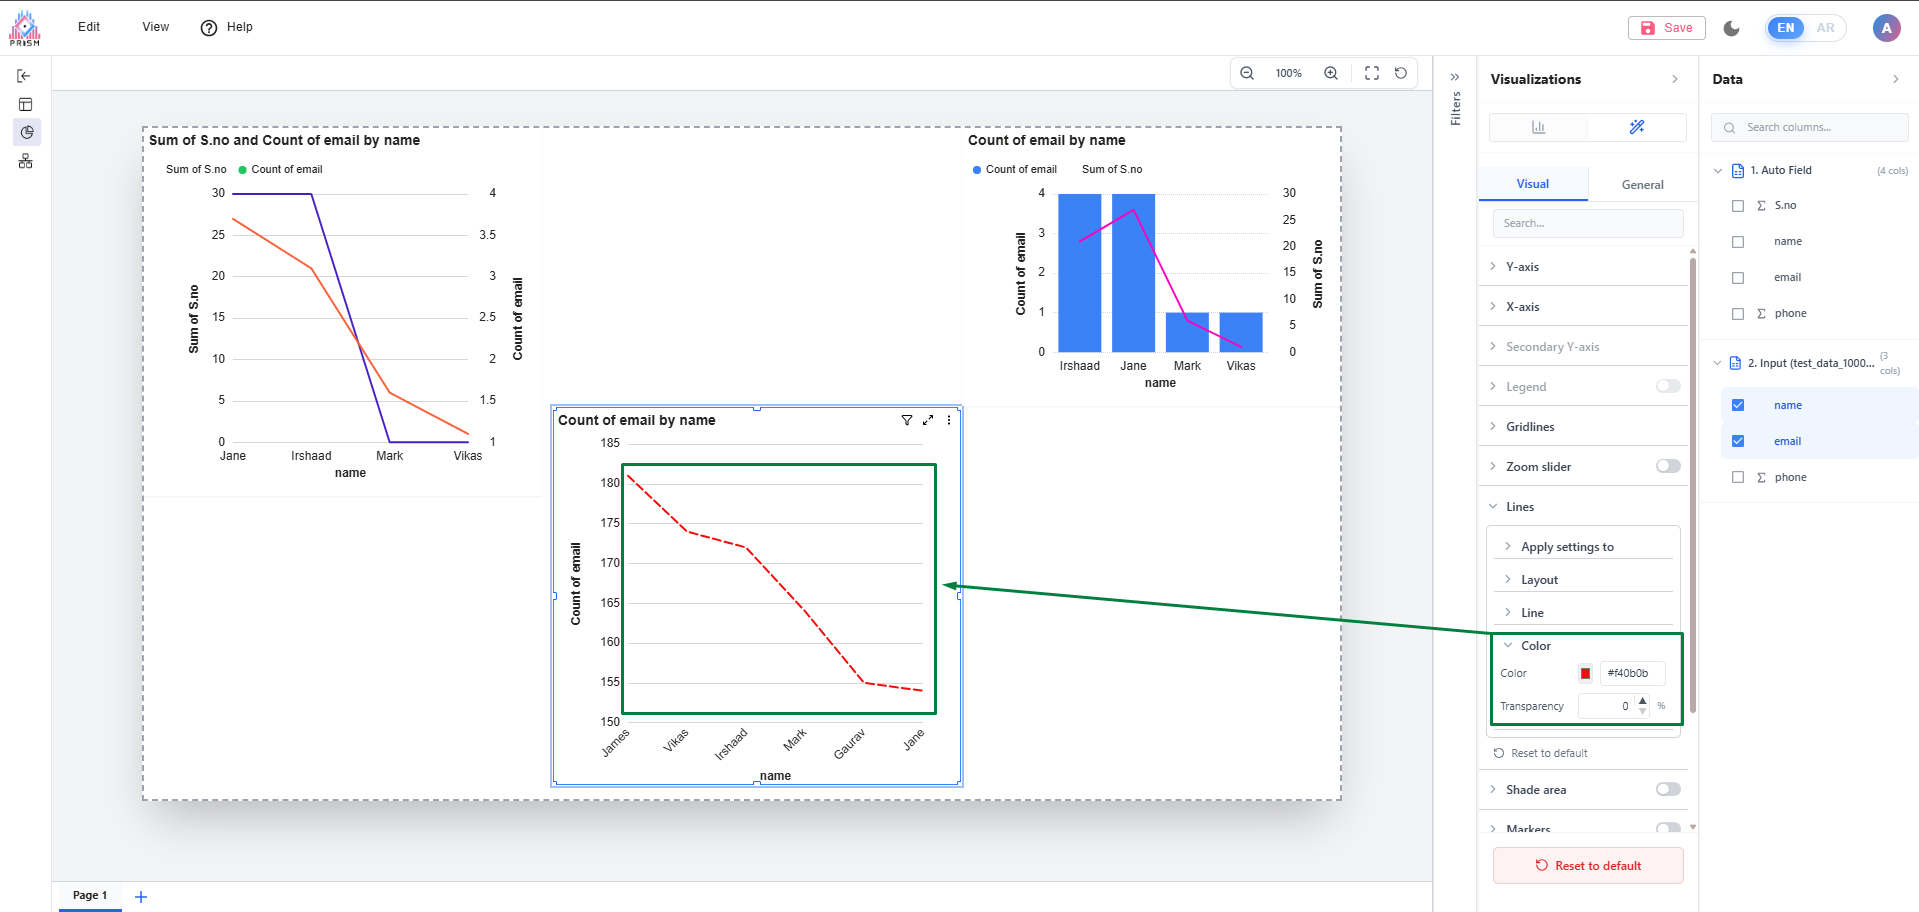Click the fit-to-screen icon in zoom toolbar

(1372, 73)
